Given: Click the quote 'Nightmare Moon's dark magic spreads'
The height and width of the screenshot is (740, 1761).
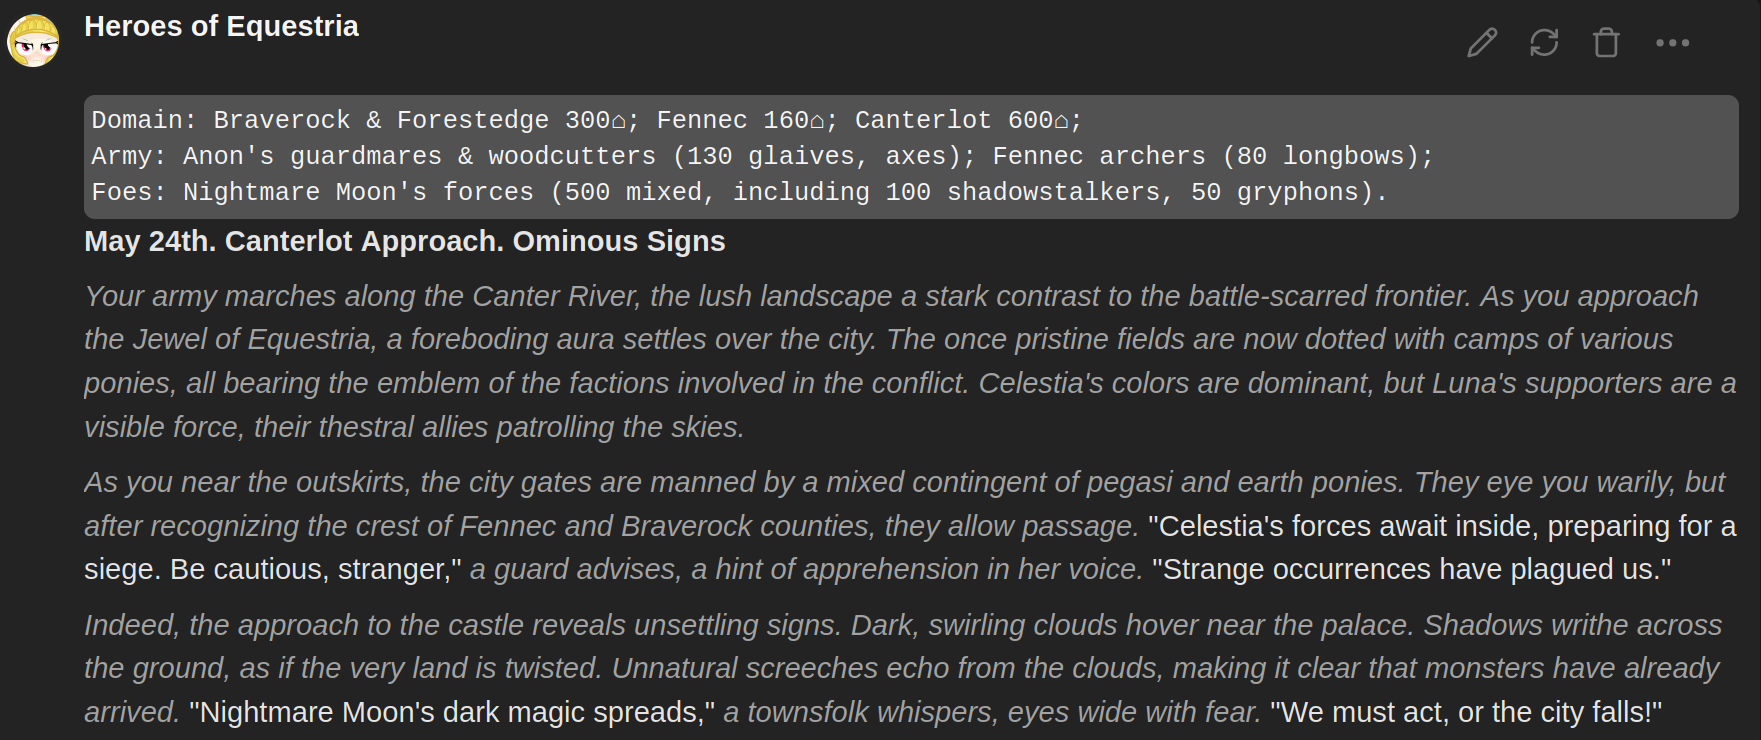Looking at the screenshot, I should click(x=452, y=712).
